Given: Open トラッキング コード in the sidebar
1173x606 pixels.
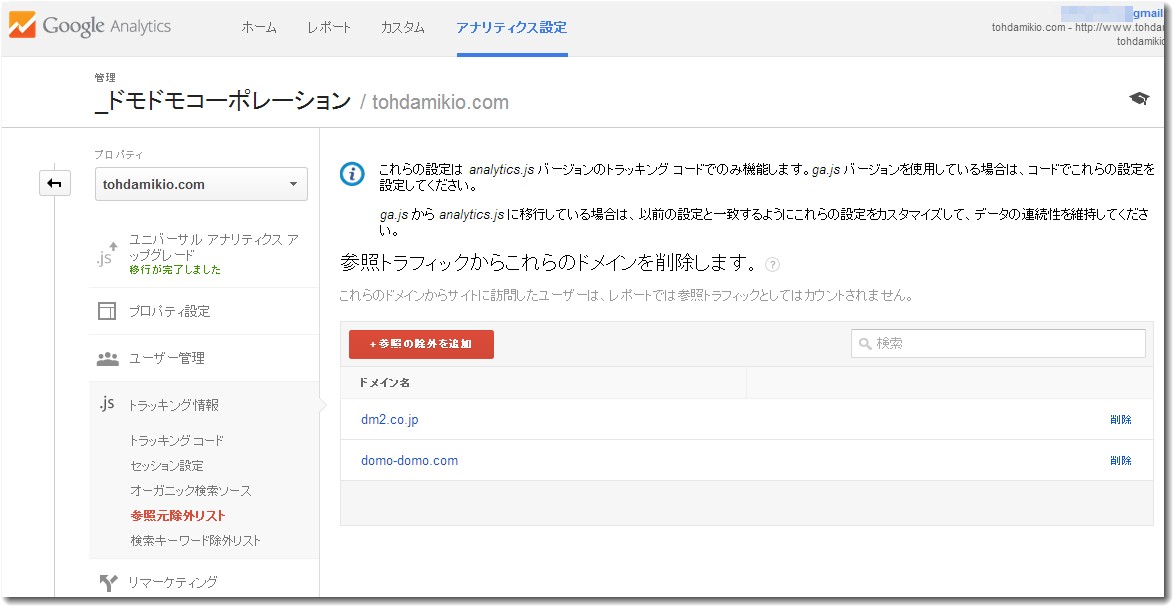Looking at the screenshot, I should [x=177, y=440].
